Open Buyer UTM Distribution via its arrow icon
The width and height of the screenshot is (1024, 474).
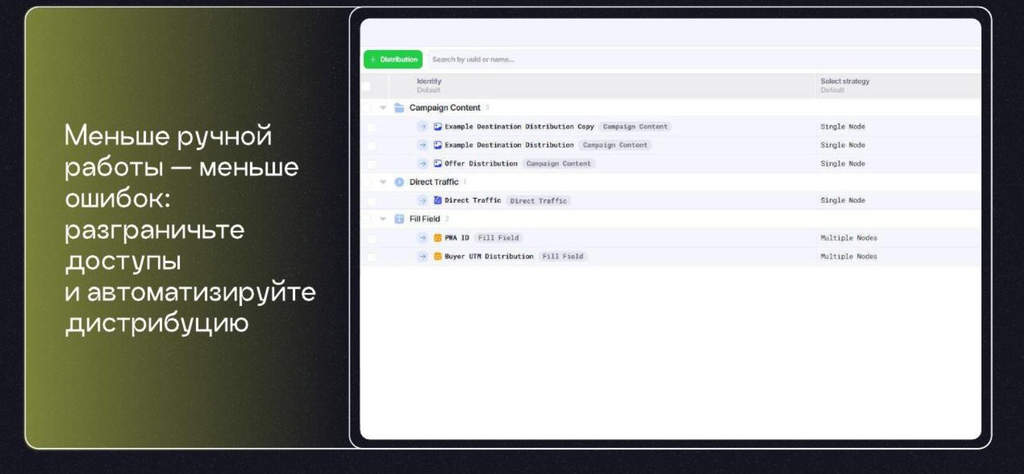423,257
